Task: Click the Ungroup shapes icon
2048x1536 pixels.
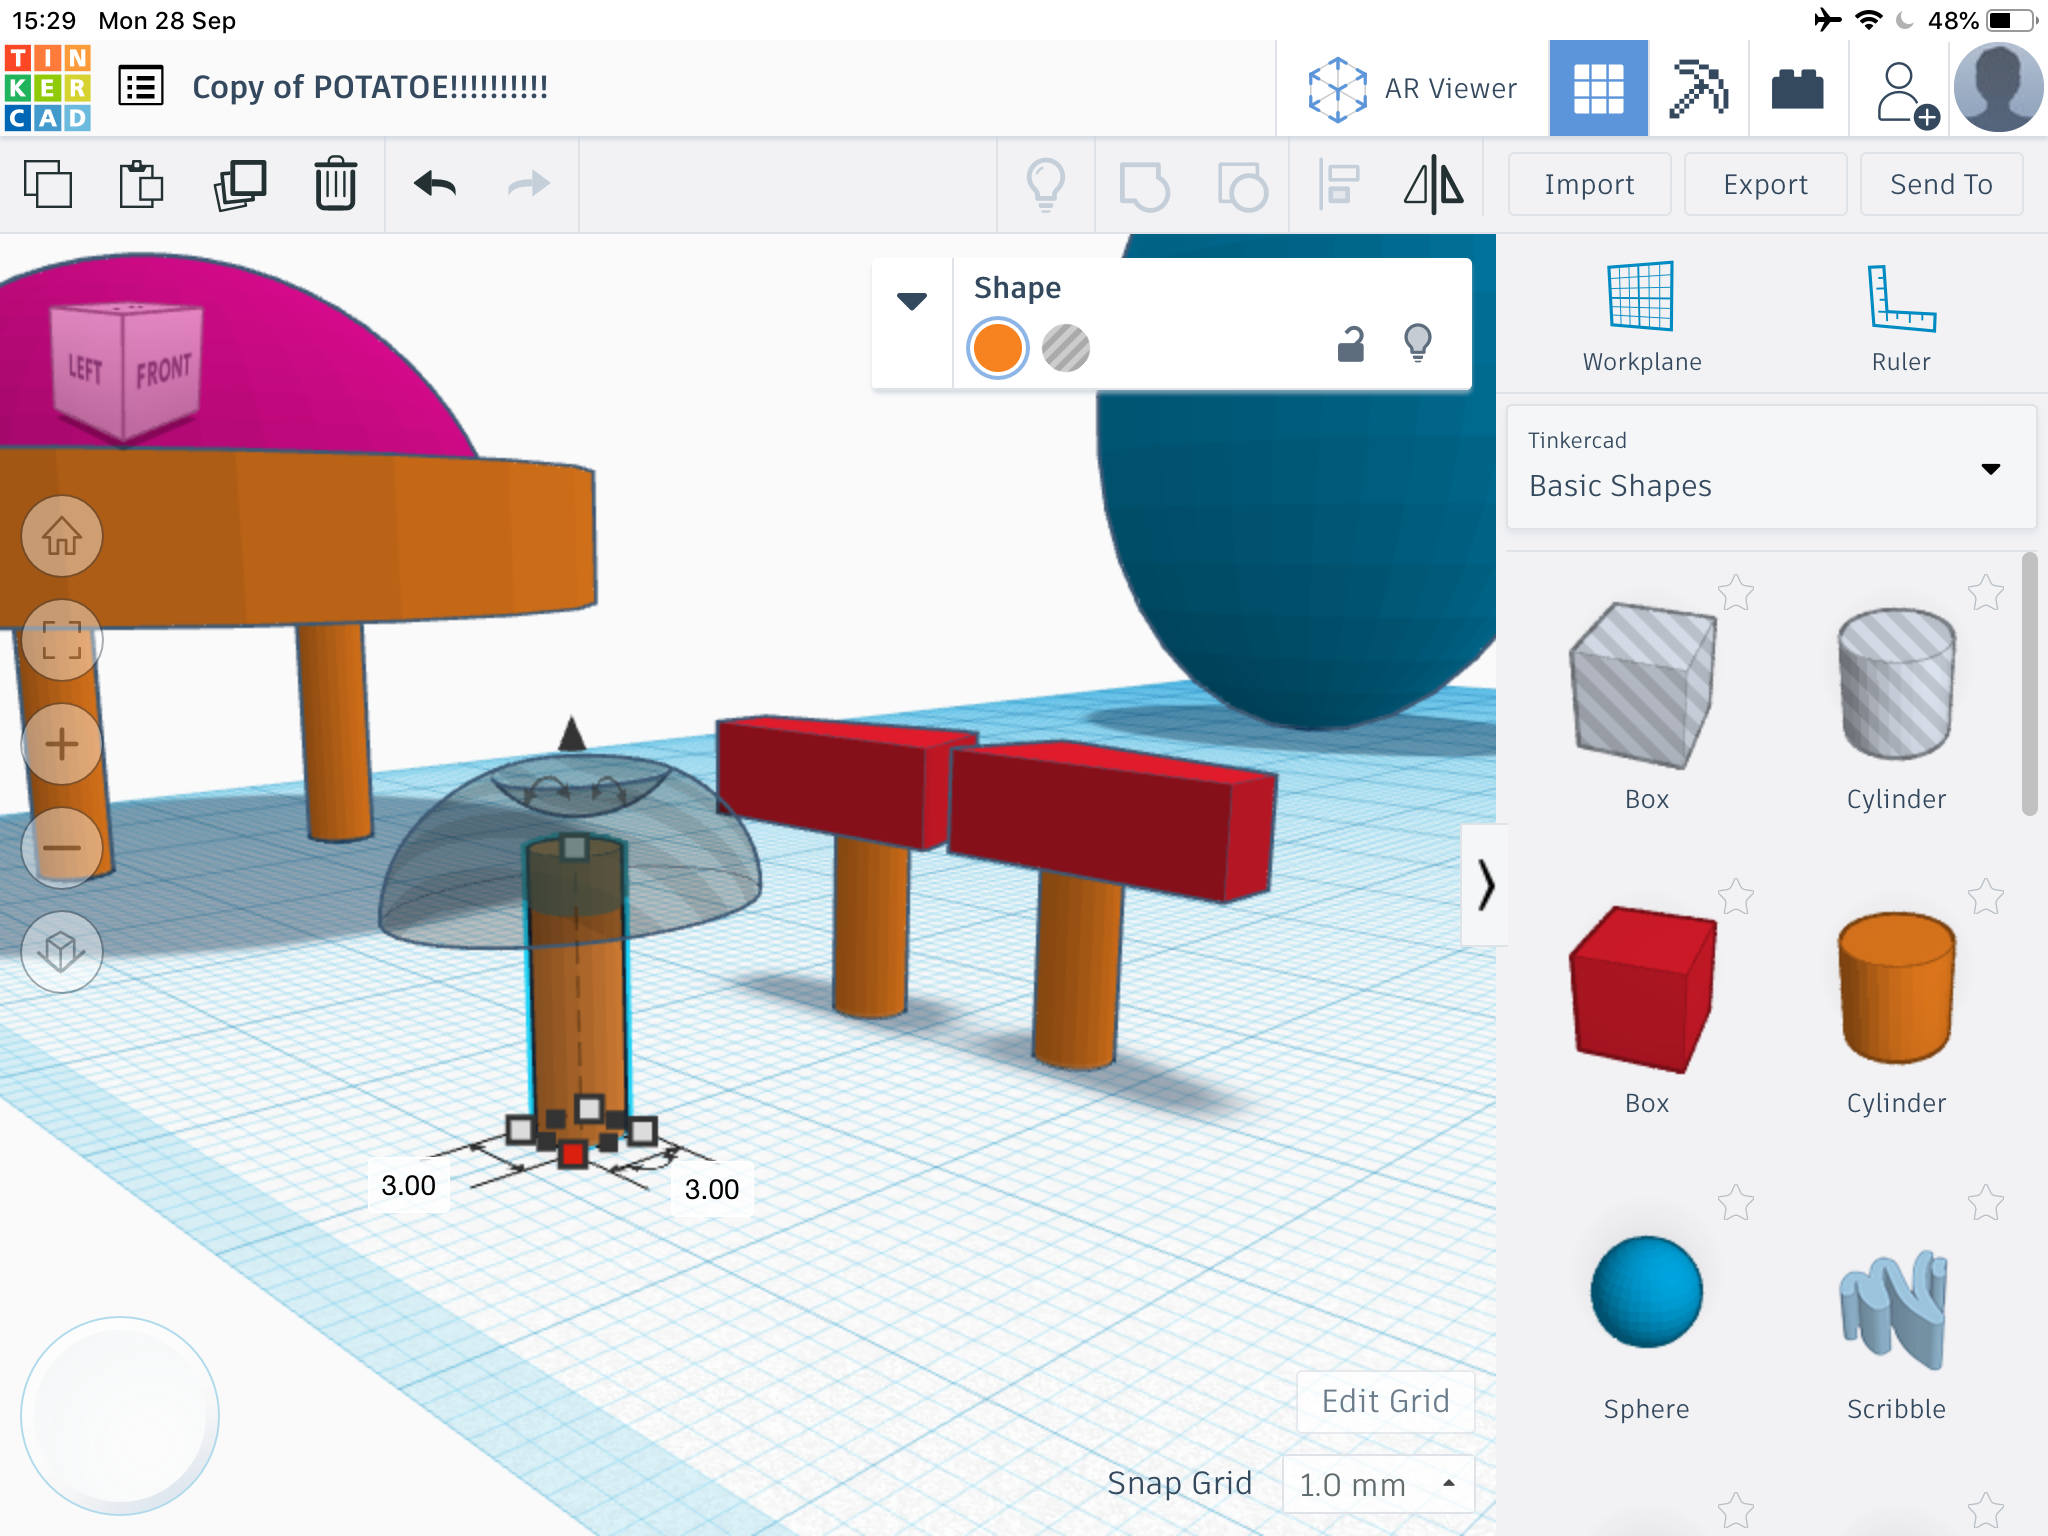Action: 1242,186
